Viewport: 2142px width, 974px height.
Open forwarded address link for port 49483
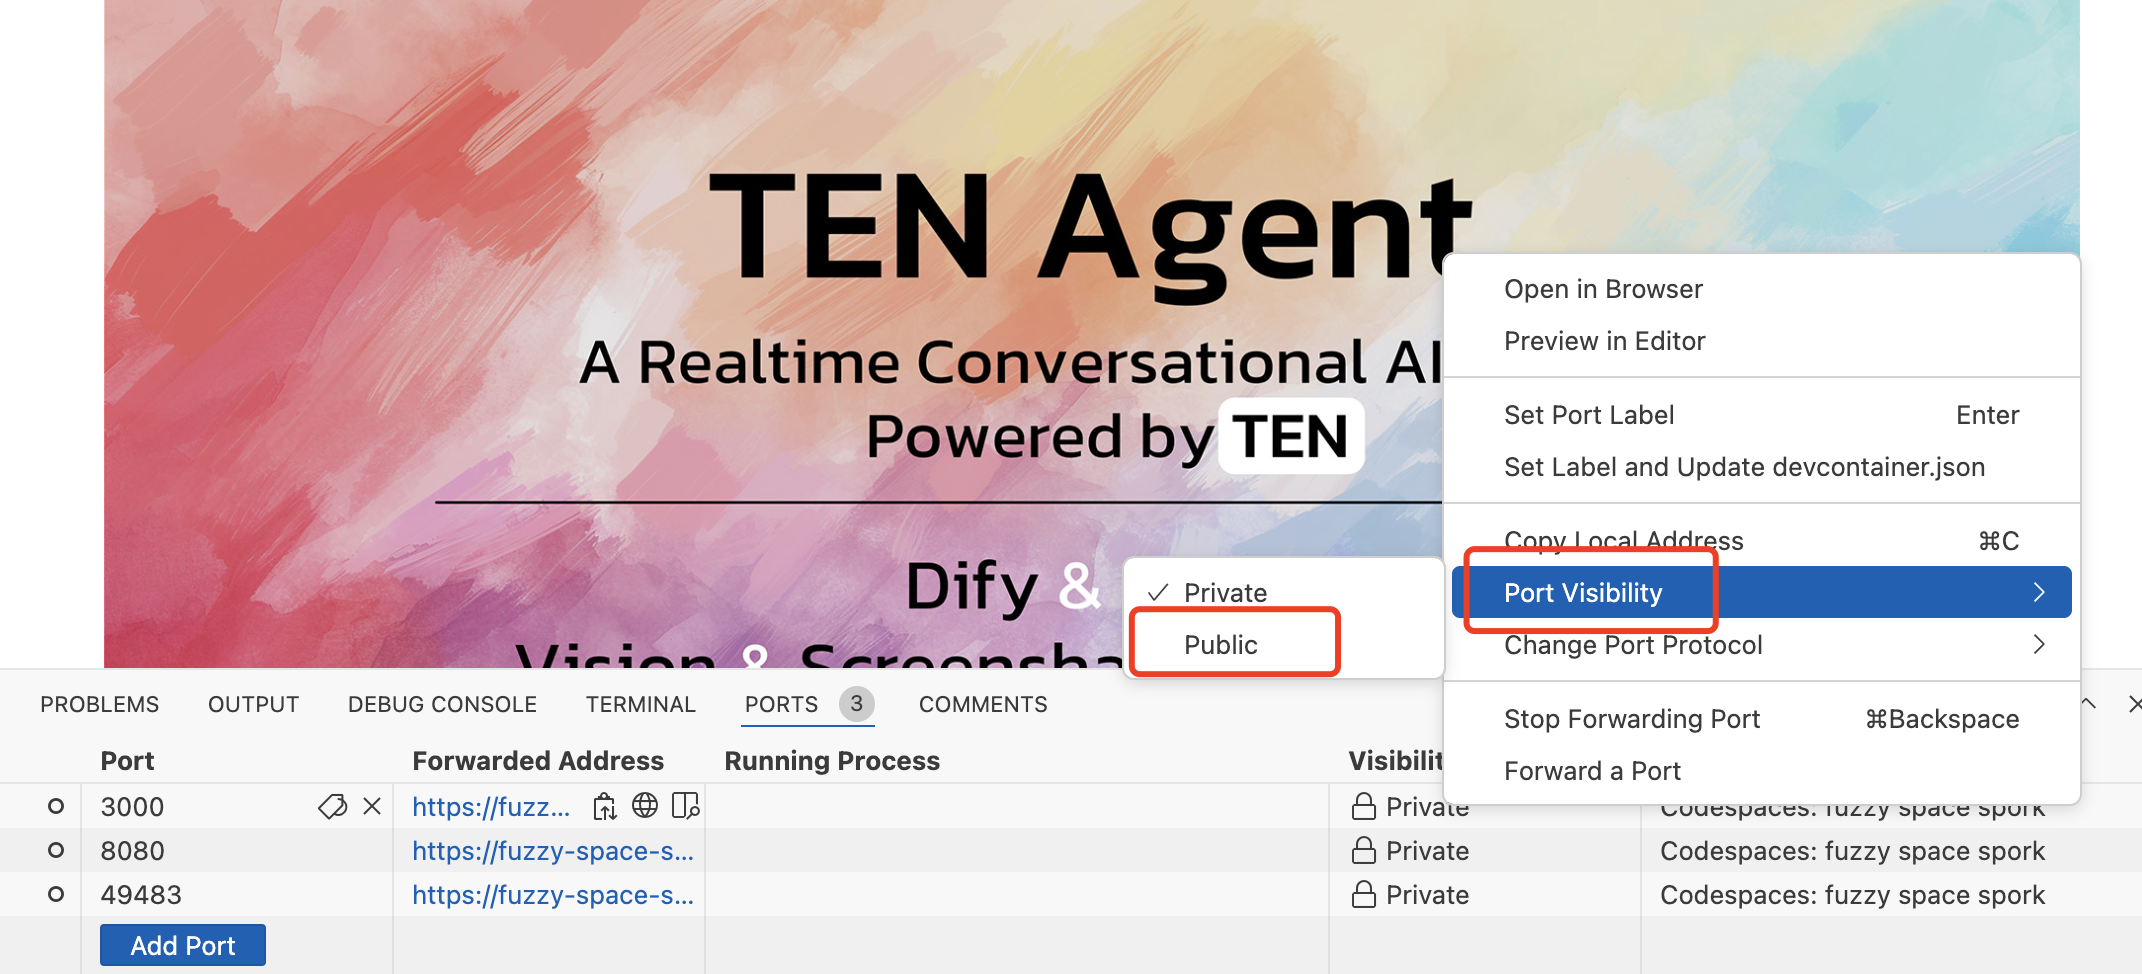553,894
